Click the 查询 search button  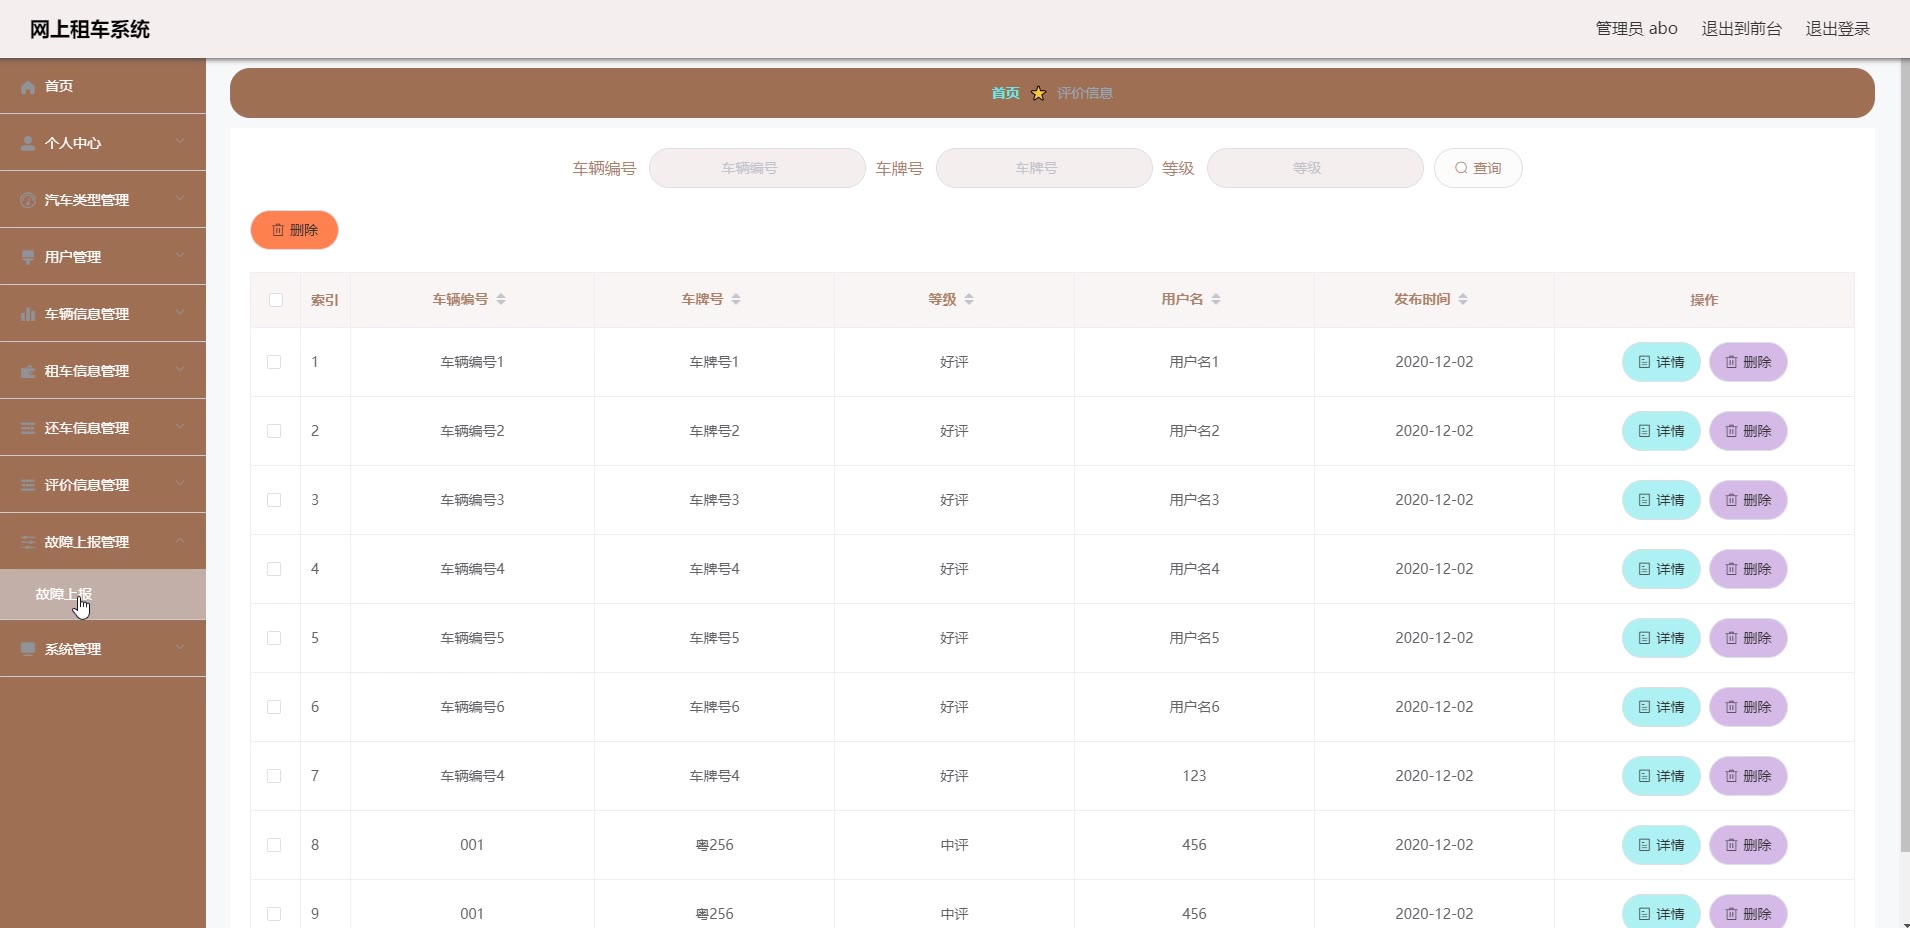[1478, 168]
